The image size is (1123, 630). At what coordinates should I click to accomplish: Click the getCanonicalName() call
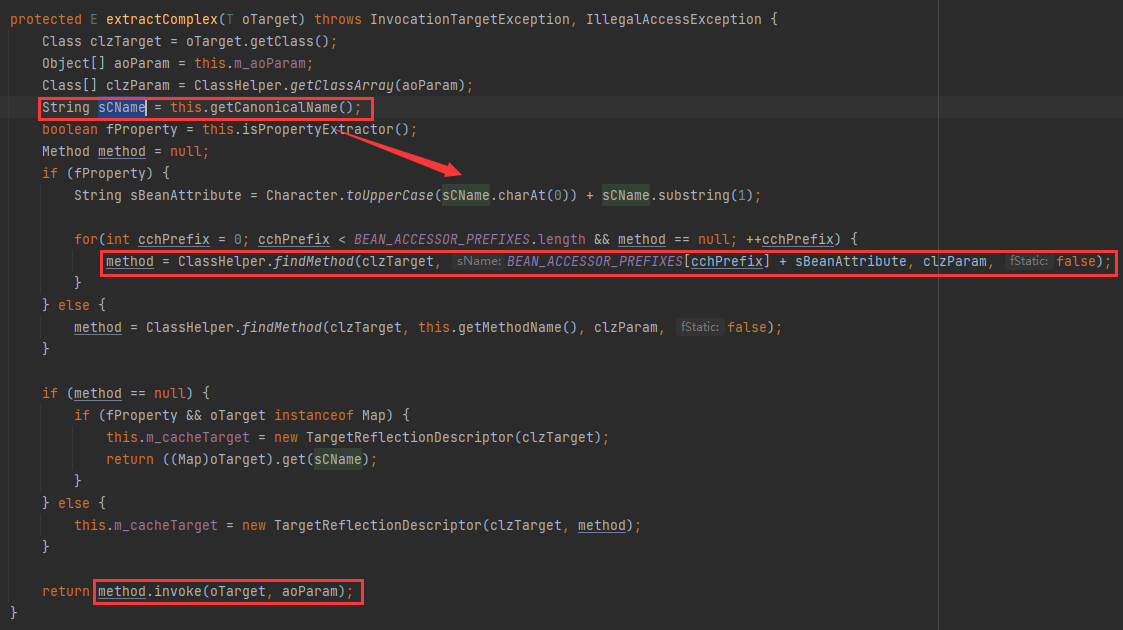(281, 107)
